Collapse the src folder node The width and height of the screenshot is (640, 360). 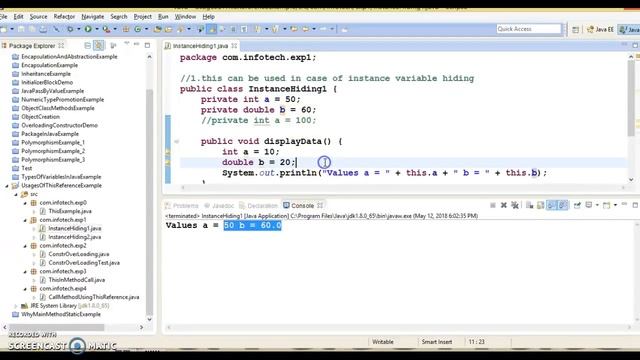(x=16, y=194)
